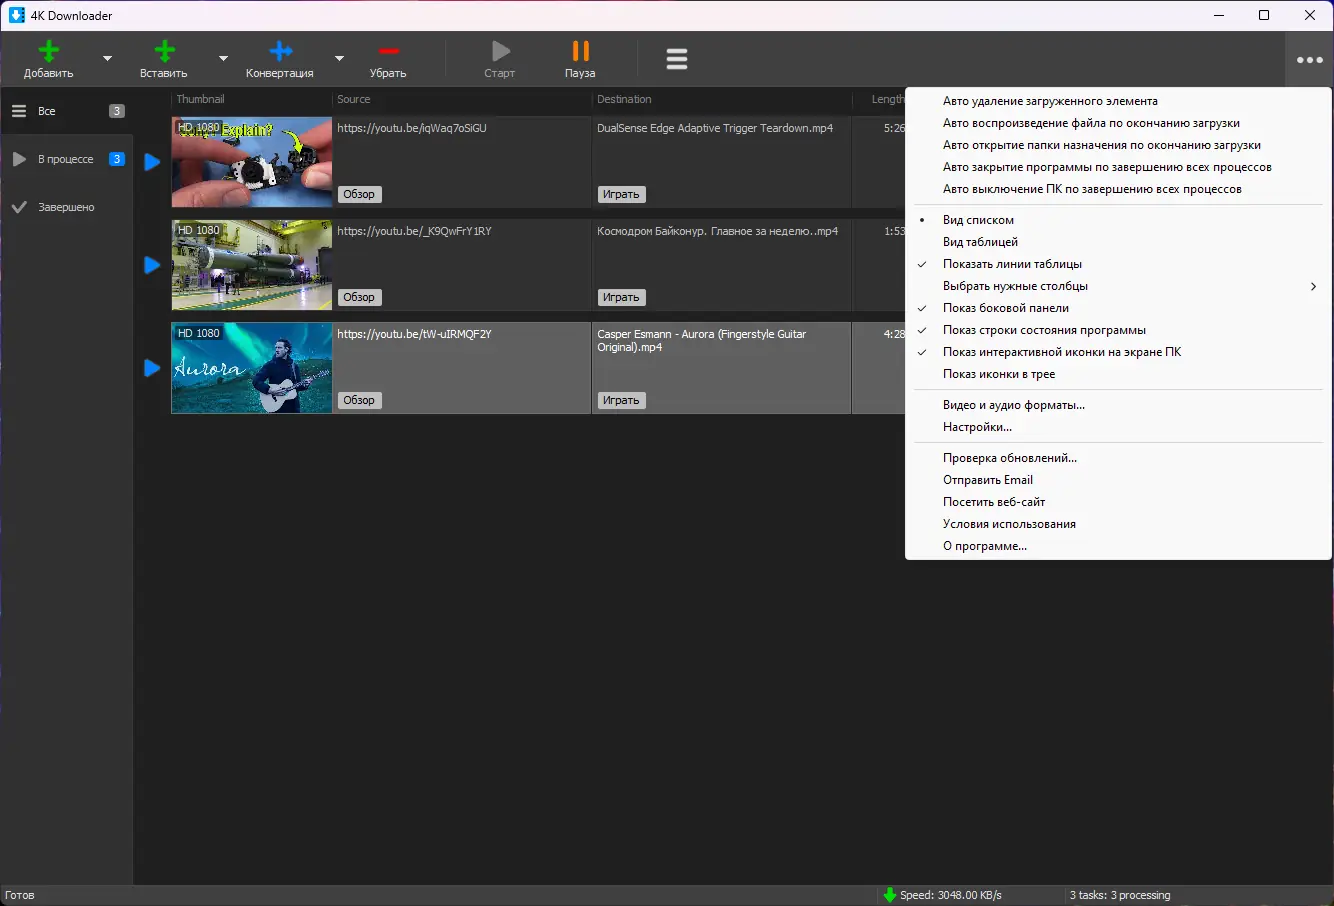Screen dimensions: 1334x906
Task: Click Обзор button for the DualSense video
Action: pos(359,194)
